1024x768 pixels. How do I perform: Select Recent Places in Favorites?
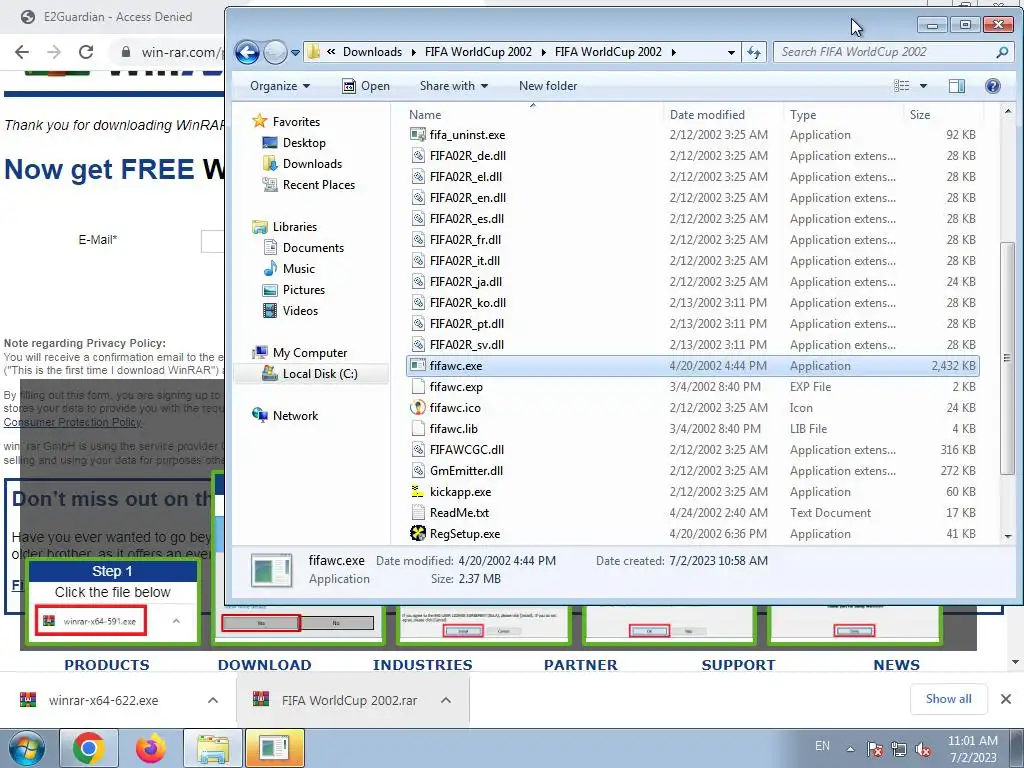click(318, 185)
